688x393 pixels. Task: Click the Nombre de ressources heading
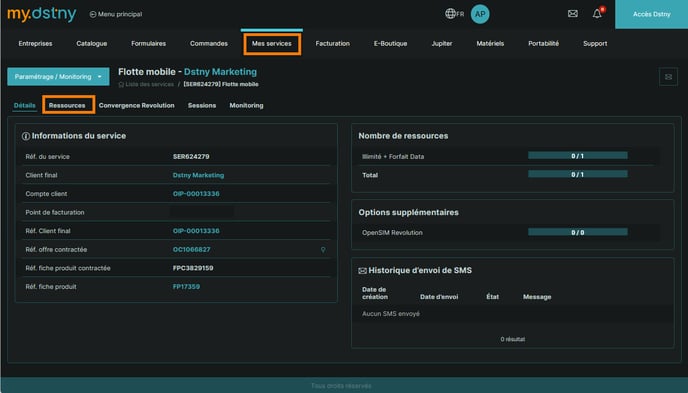403,136
